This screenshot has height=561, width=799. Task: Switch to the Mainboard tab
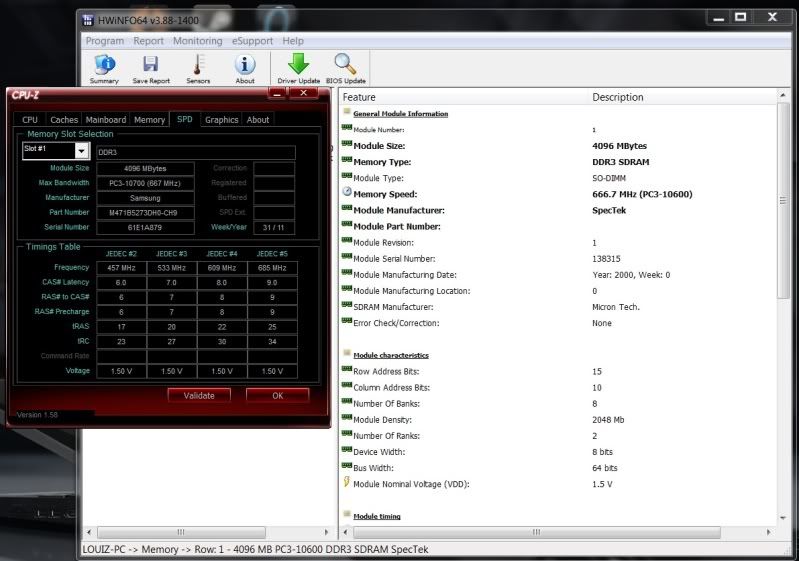click(x=105, y=120)
